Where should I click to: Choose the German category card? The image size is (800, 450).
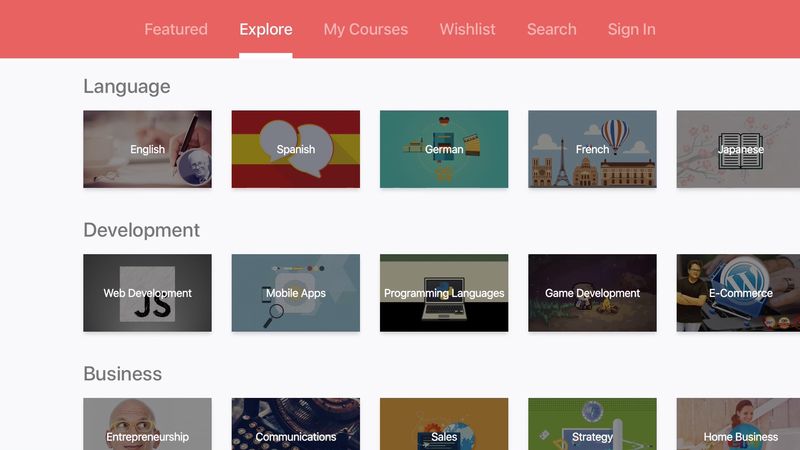pyautogui.click(x=444, y=149)
